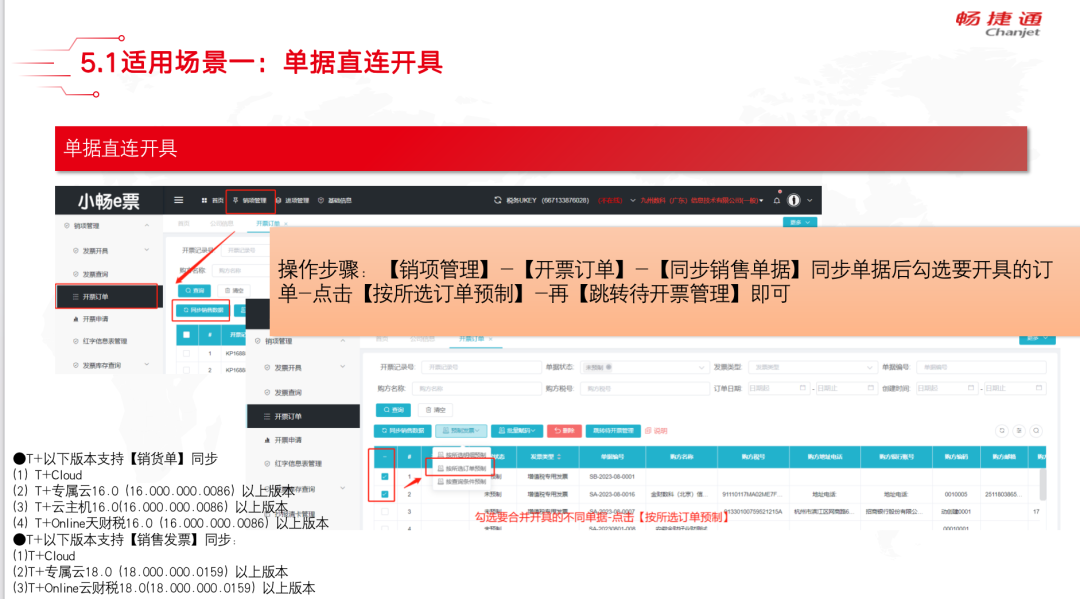The image size is (1080, 599).
Task: Click the 更多 button below the black header
Action: 800,222
